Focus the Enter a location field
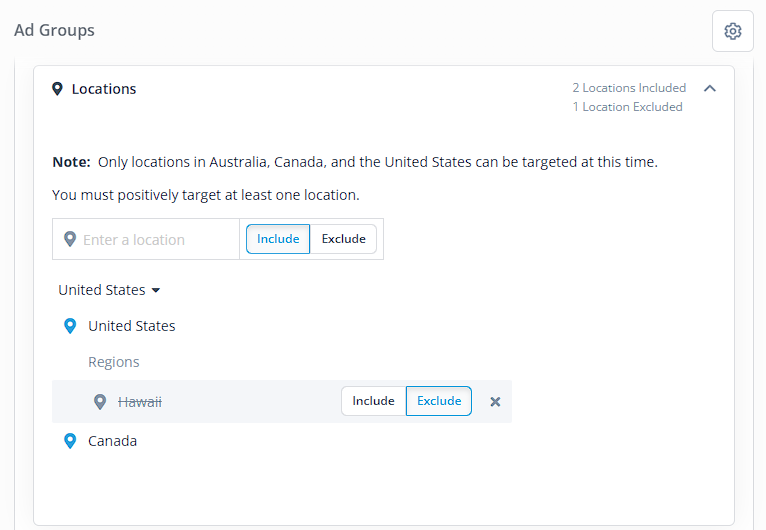This screenshot has width=766, height=530. tap(146, 239)
